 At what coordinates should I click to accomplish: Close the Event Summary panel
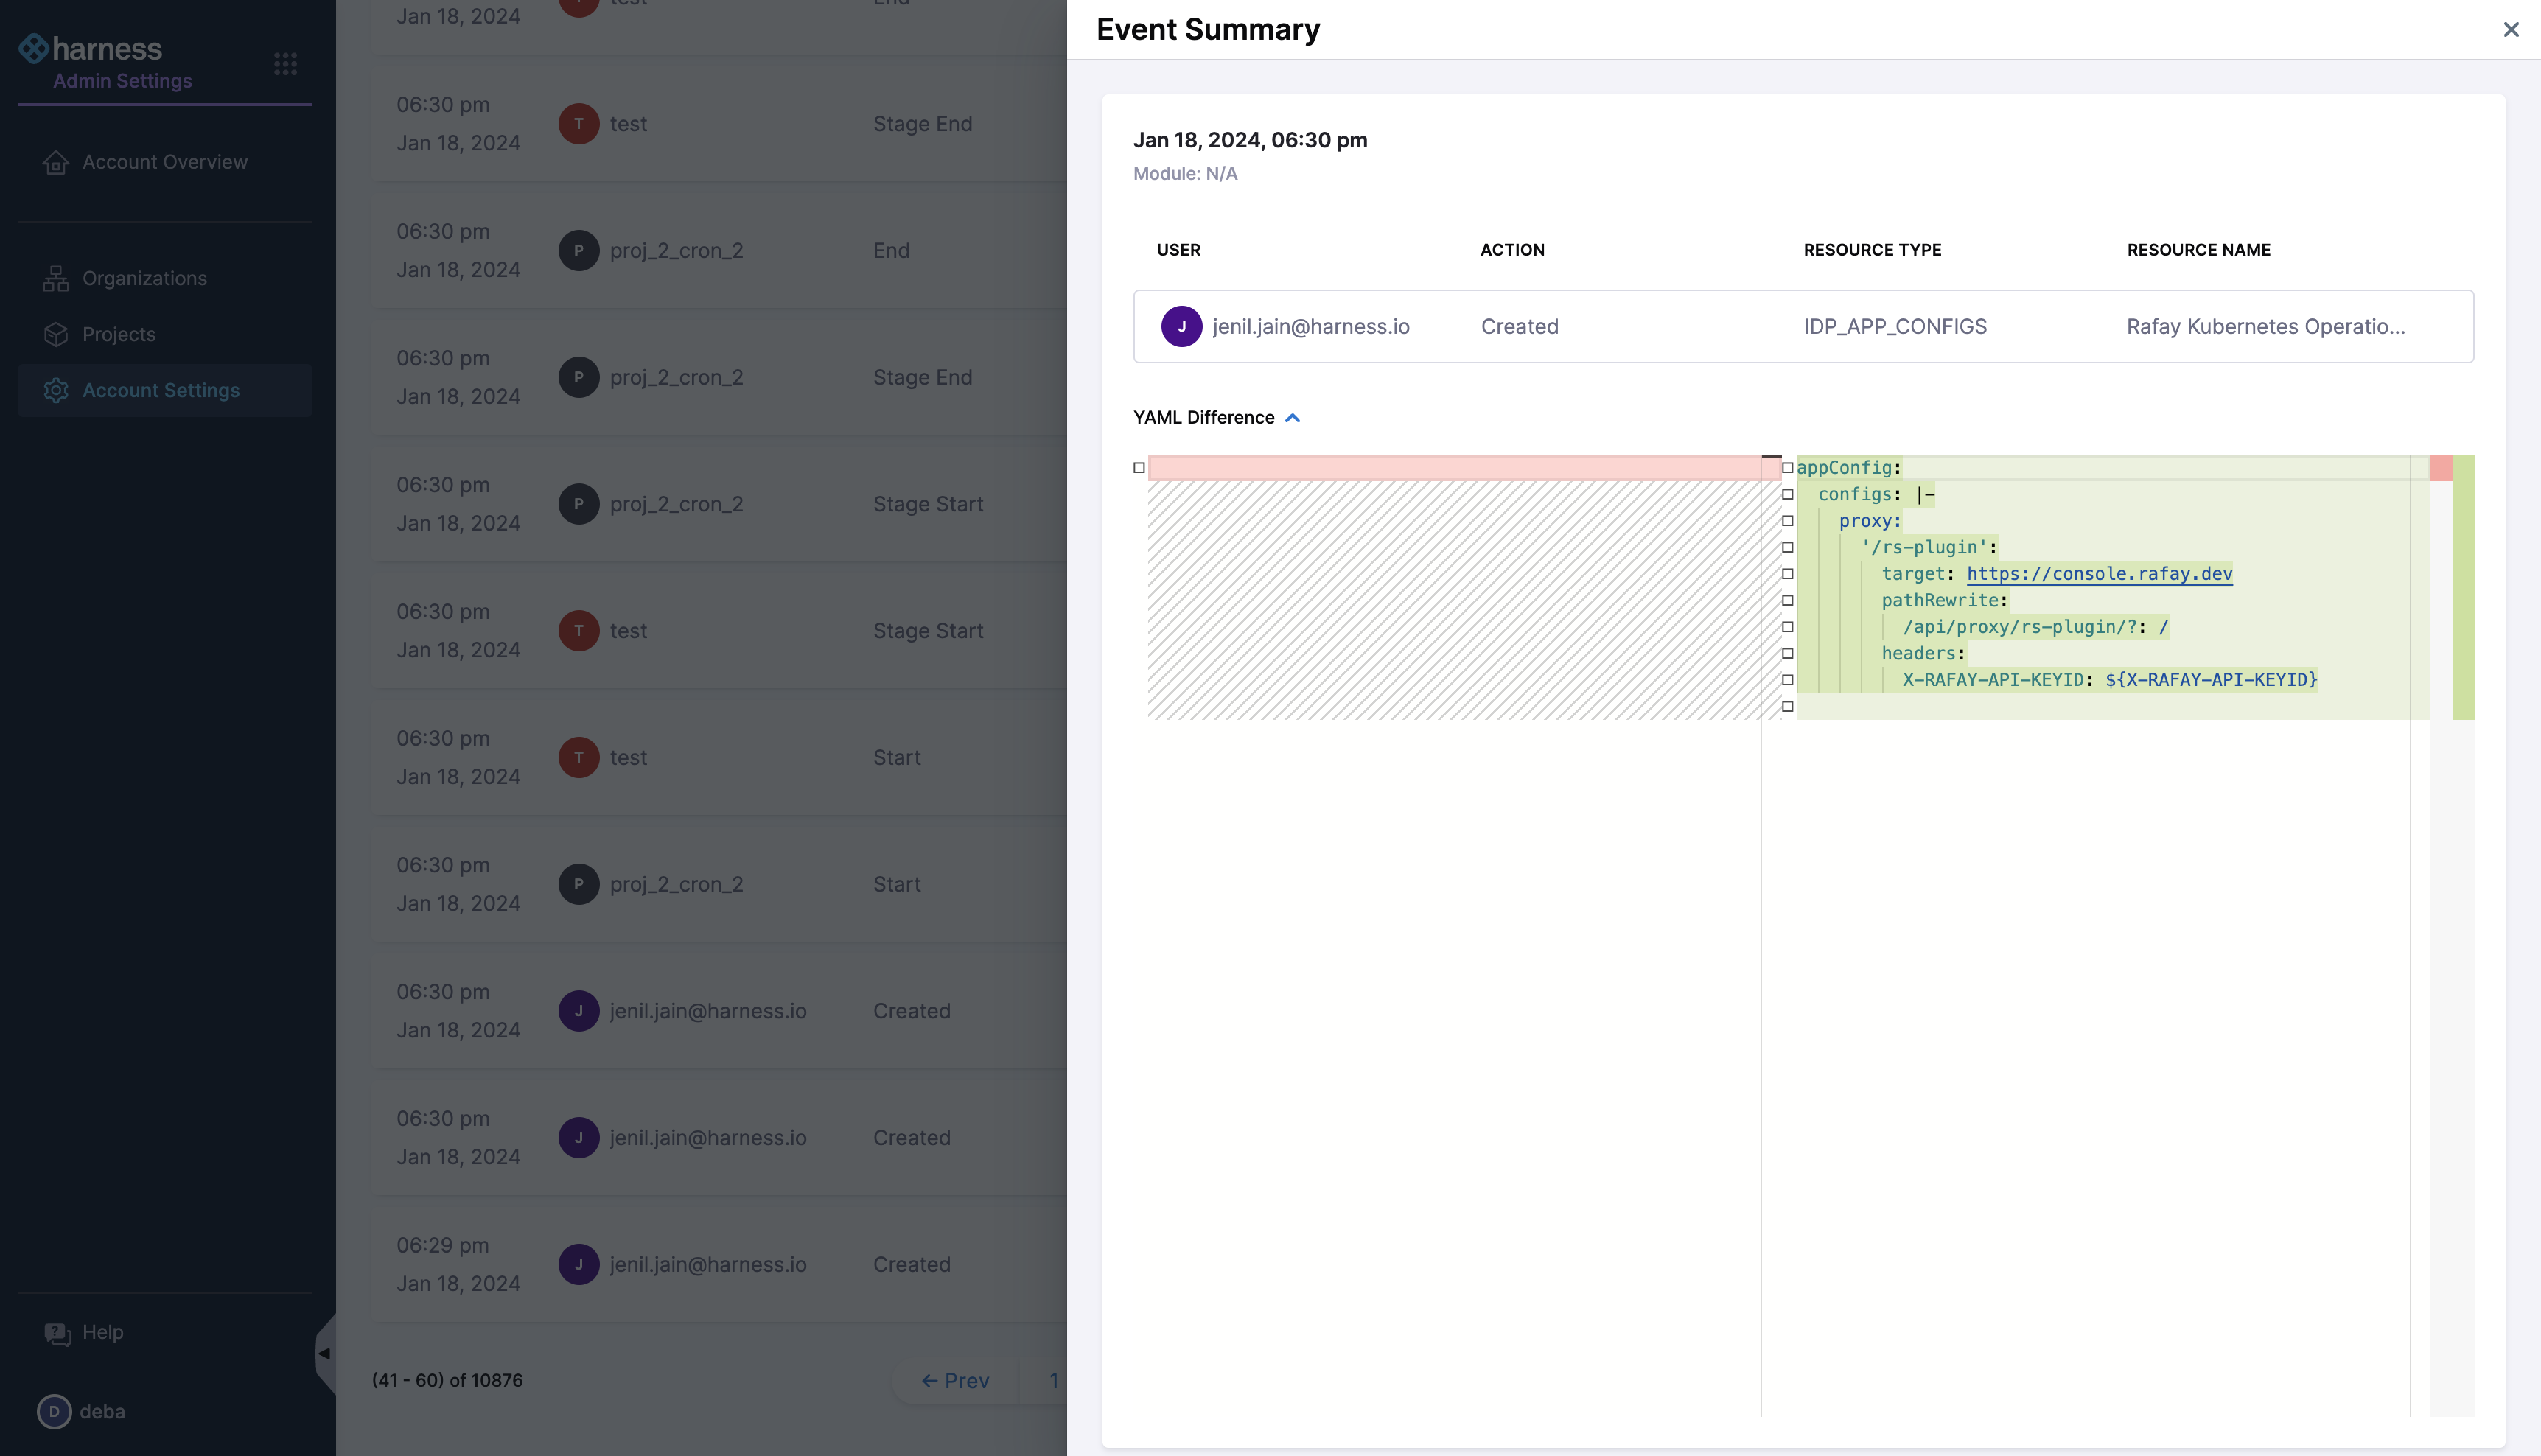click(2510, 30)
